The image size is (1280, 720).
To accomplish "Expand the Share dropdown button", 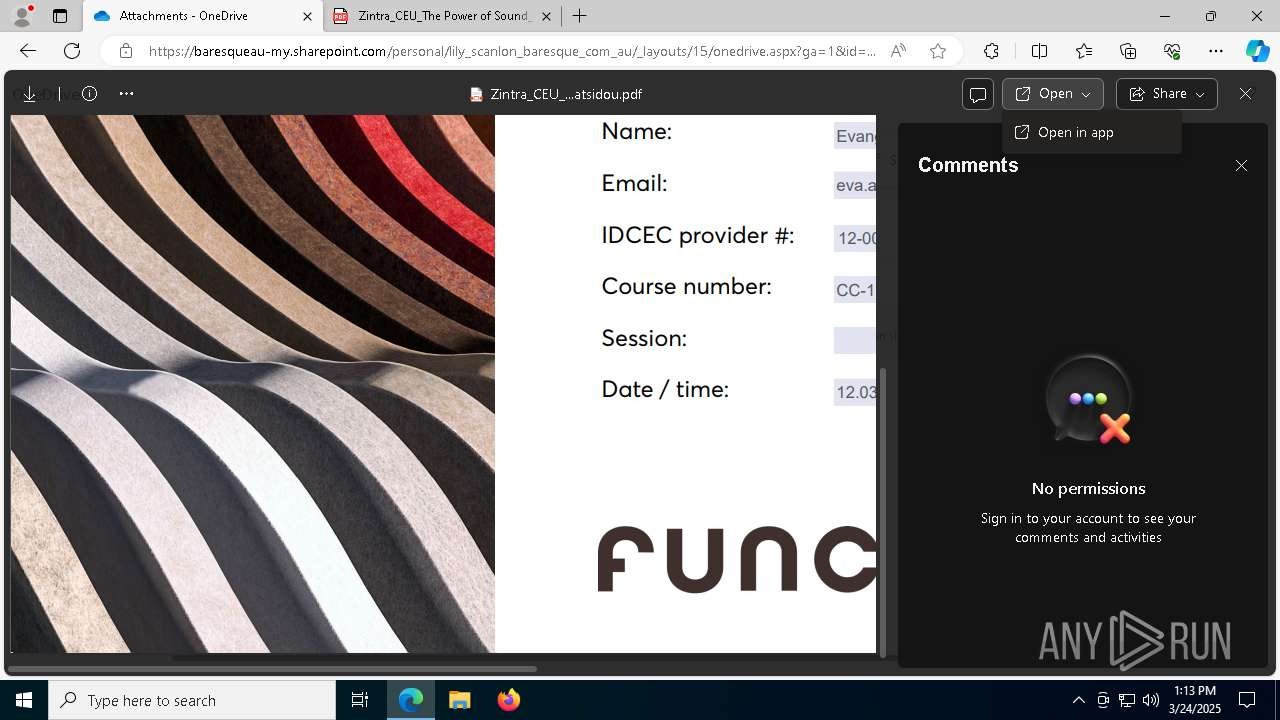I will [1167, 94].
